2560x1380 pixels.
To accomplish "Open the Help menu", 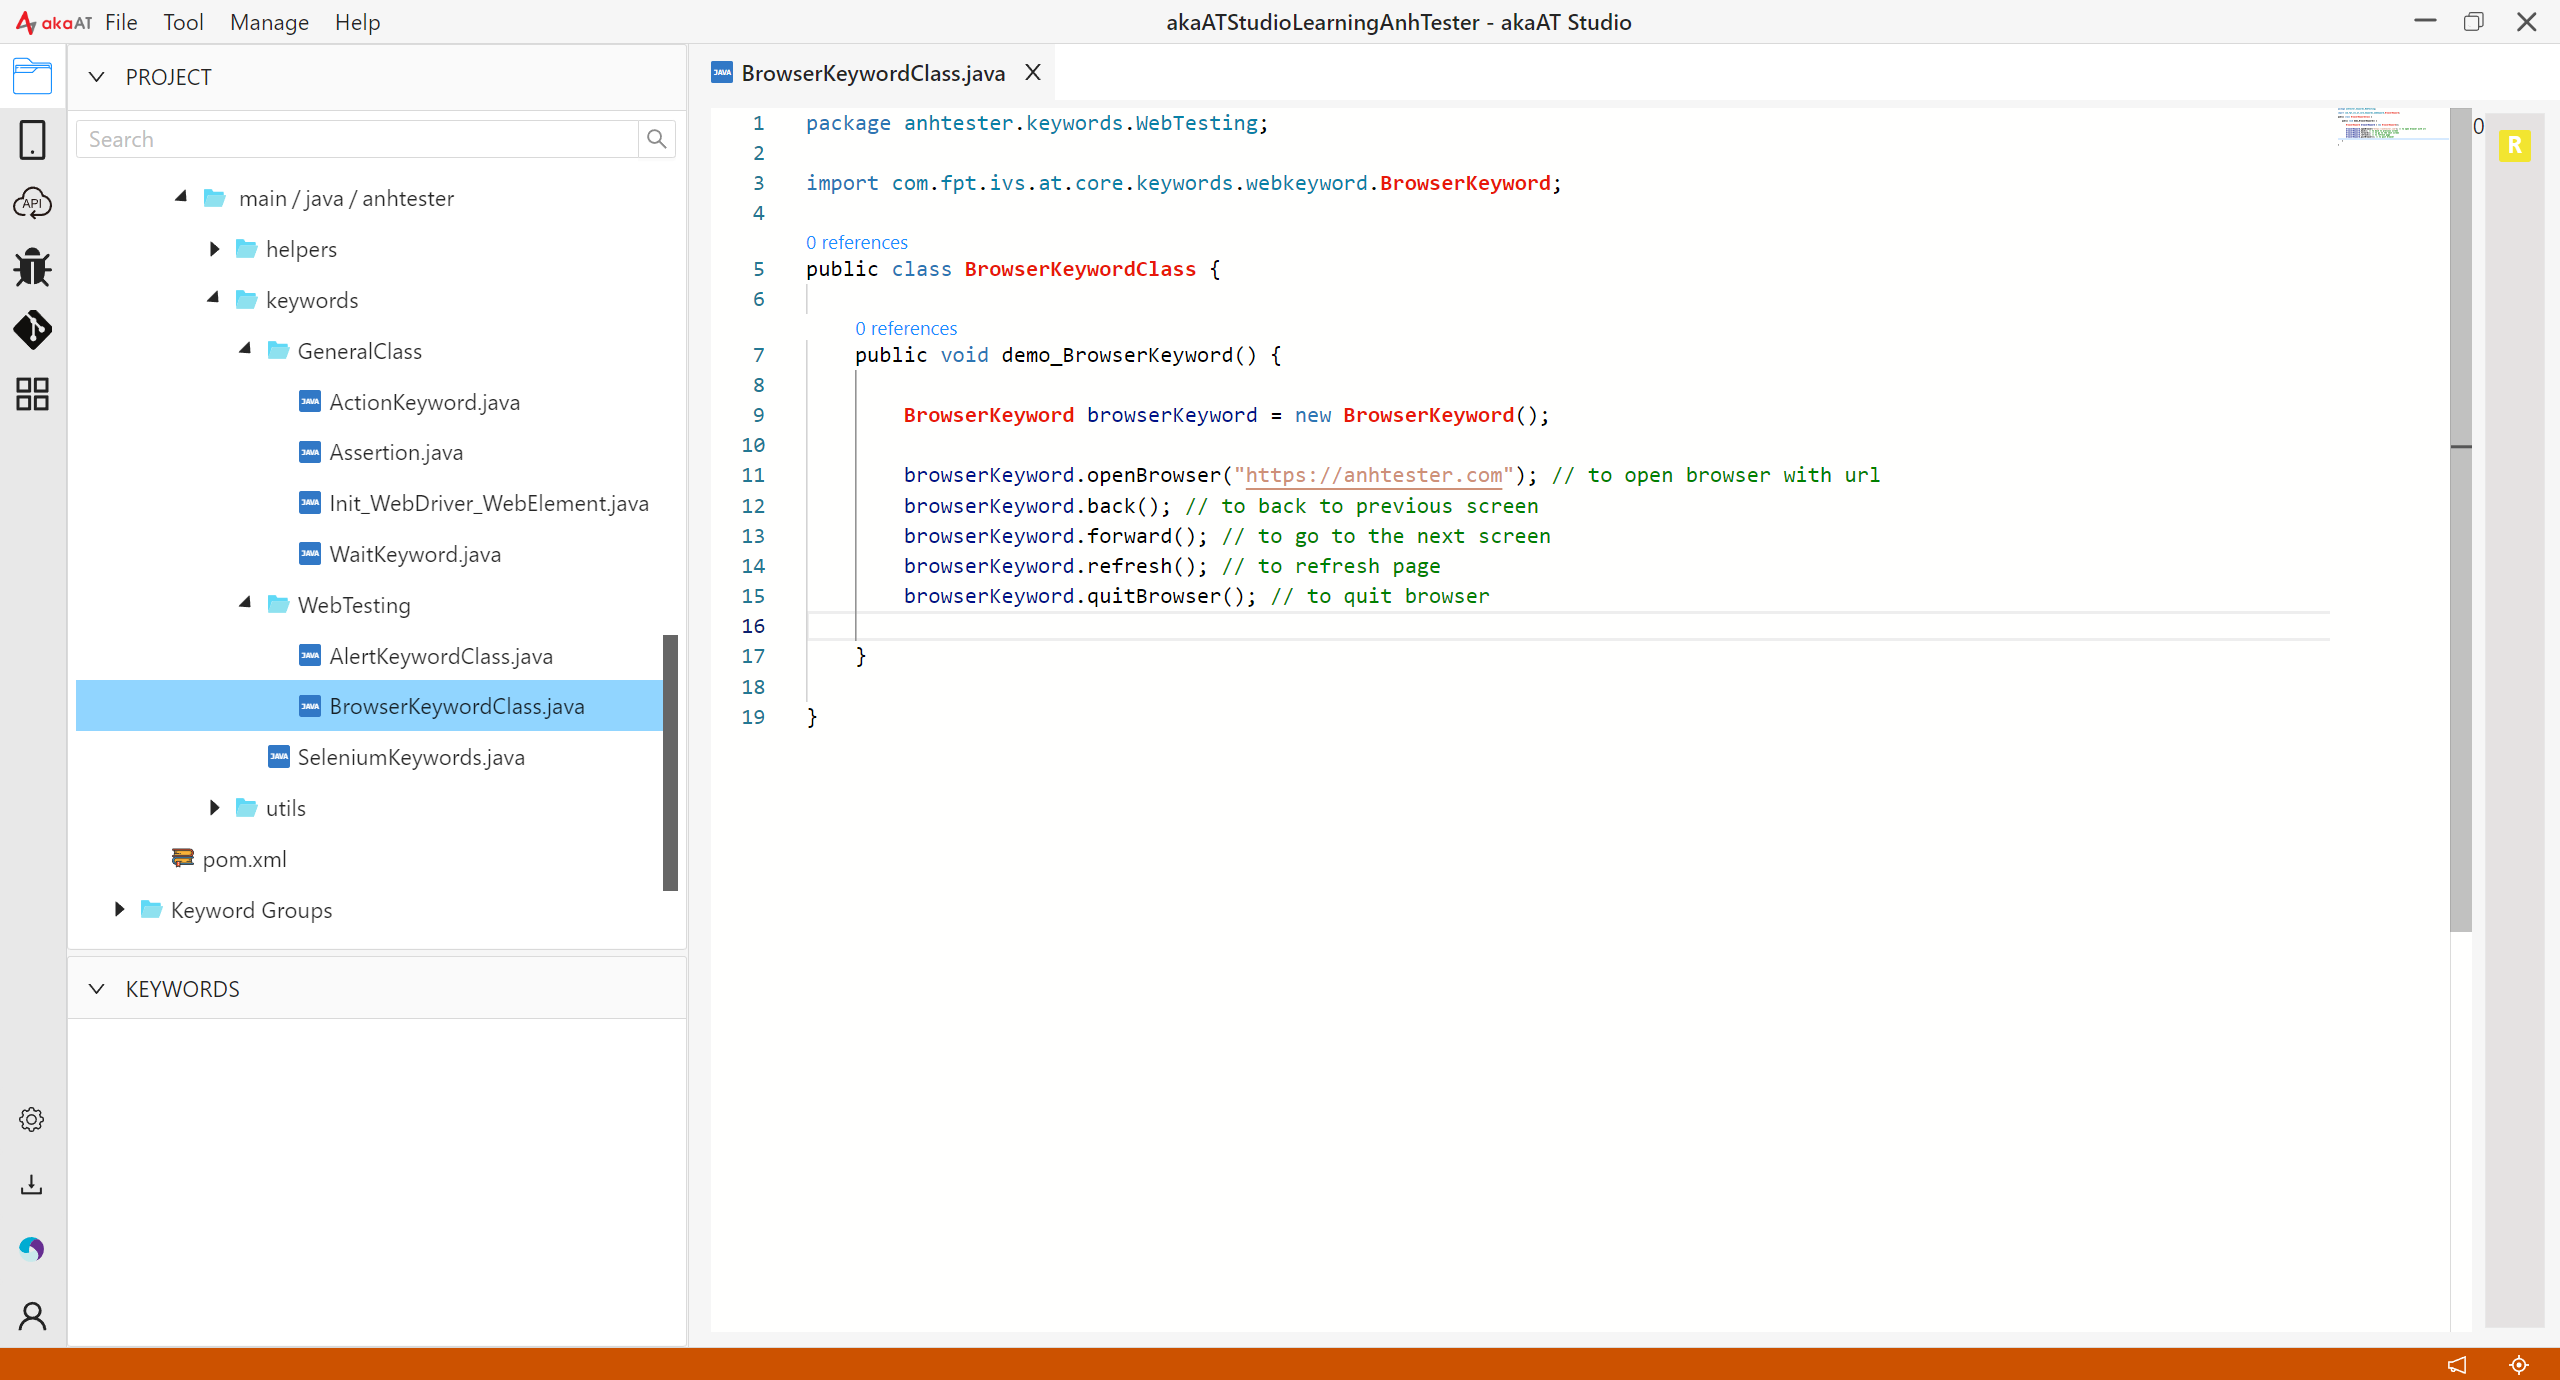I will click(x=357, y=22).
